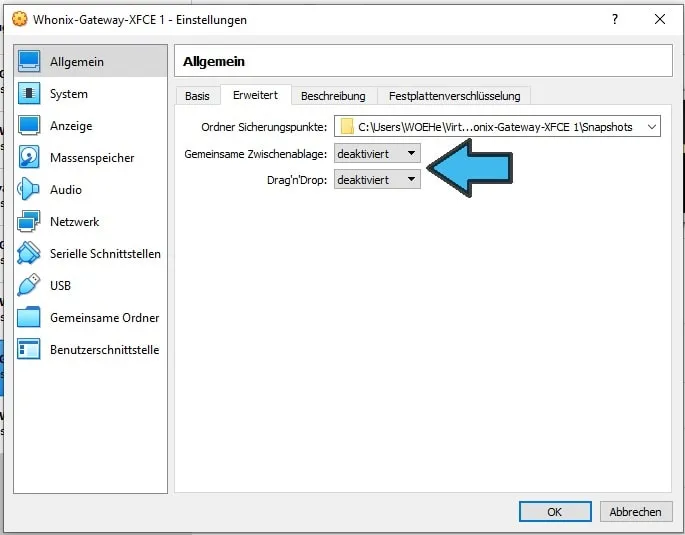
Task: Click the Allgemein monitor icon in sidebar
Action: (29, 61)
